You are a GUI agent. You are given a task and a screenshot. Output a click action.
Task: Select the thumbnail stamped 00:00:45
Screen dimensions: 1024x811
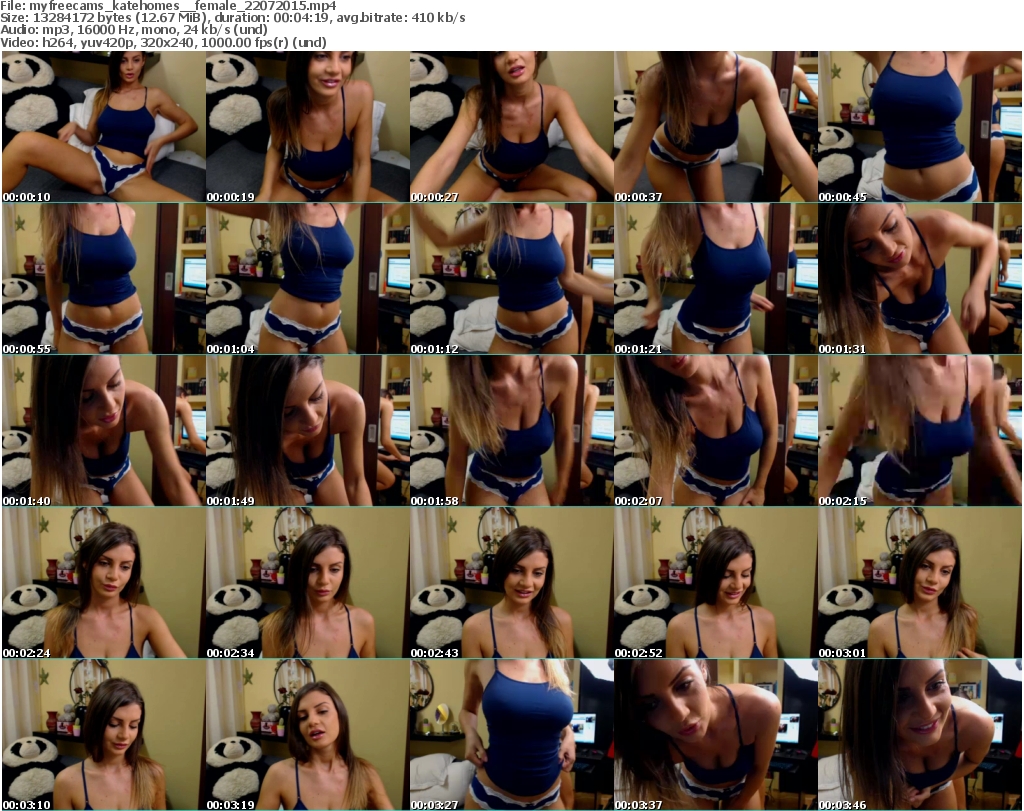tap(920, 127)
